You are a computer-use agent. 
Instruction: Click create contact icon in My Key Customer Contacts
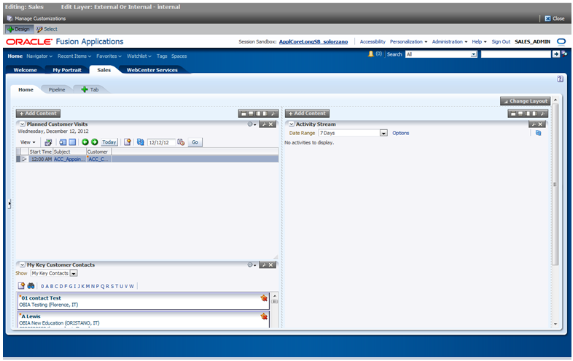(x=22, y=286)
